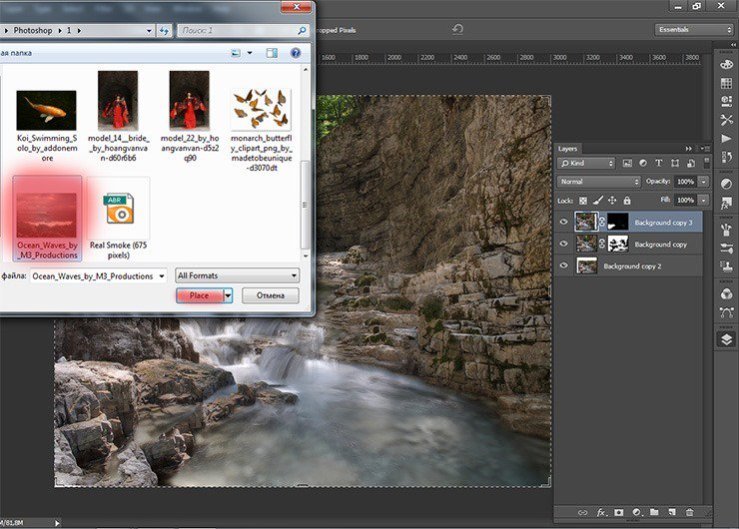The width and height of the screenshot is (739, 529).
Task: Create new fill or adjustment layer
Action: tap(637, 512)
